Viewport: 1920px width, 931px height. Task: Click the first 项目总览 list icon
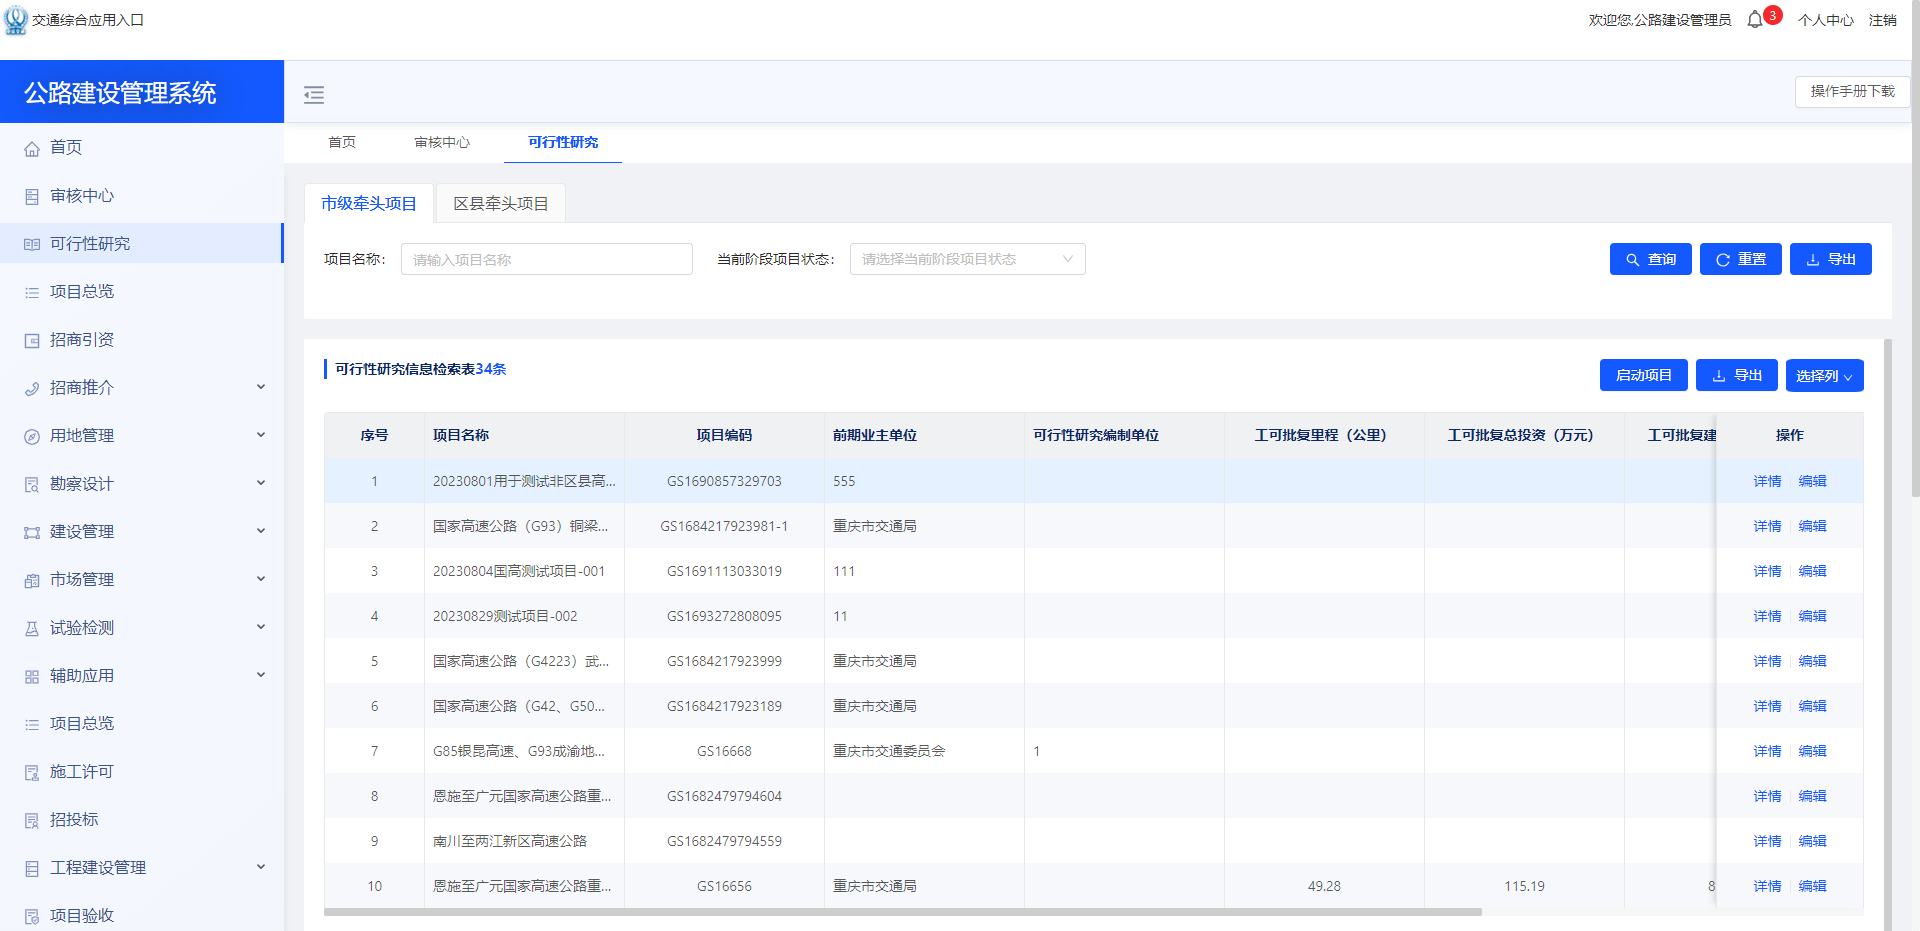pyautogui.click(x=32, y=292)
